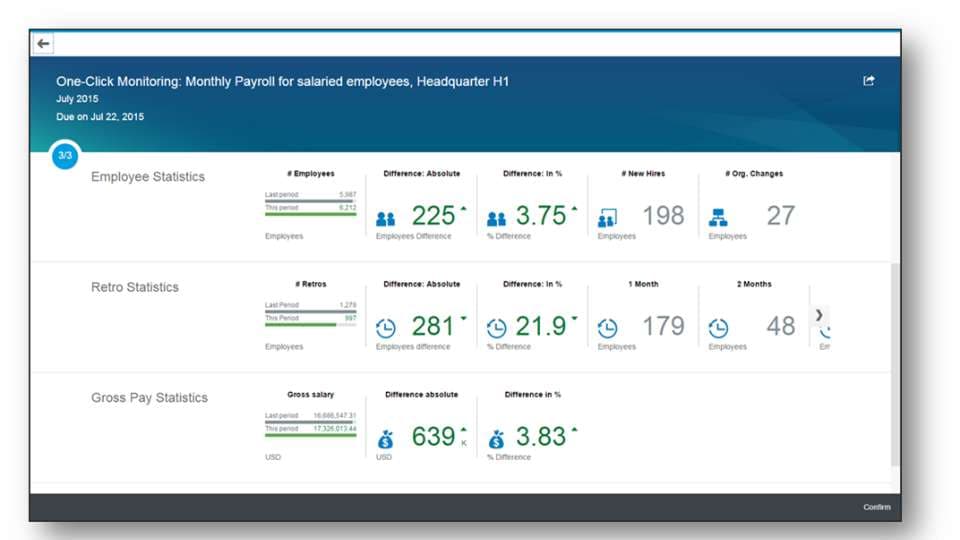960x540 pixels.
Task: Click the vertical scrollbar on the right
Action: [895, 365]
